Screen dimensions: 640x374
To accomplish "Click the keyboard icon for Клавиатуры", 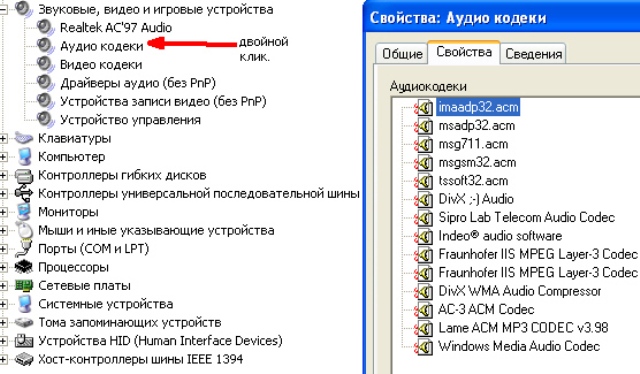I will pyautogui.click(x=24, y=138).
